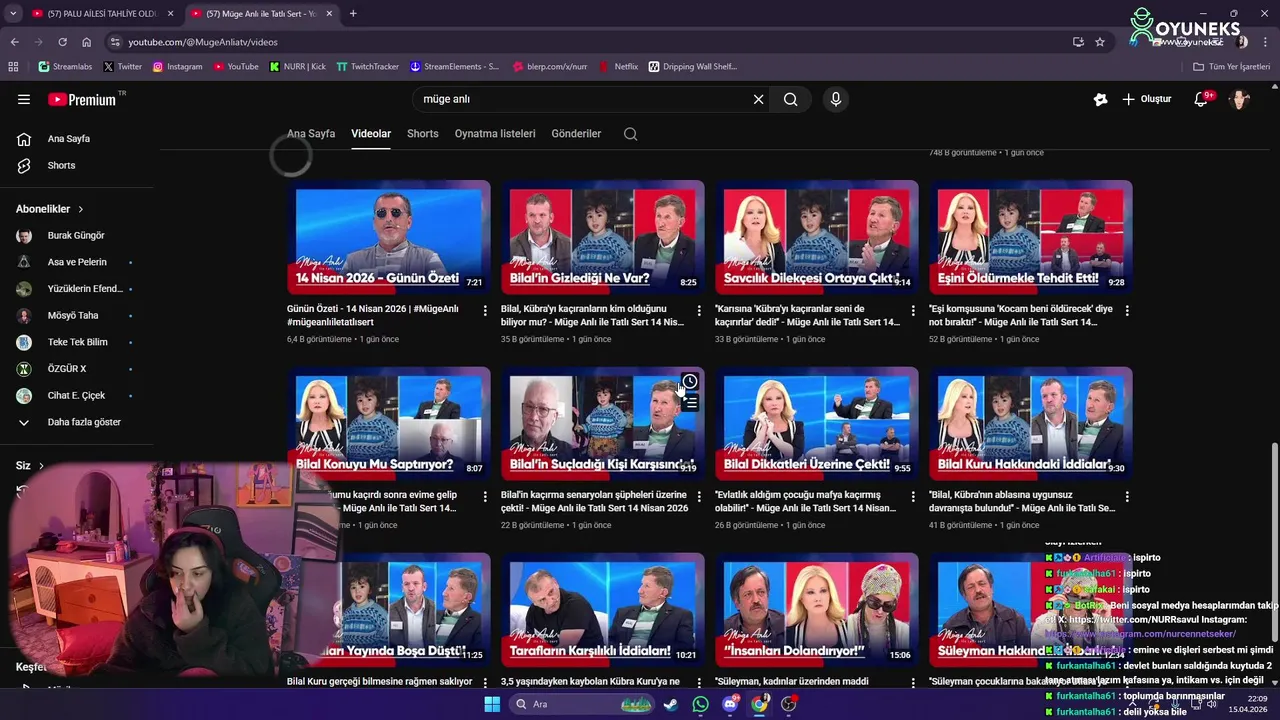Open Asa ve Pelerin subscription
The image size is (1280, 720).
click(x=77, y=262)
